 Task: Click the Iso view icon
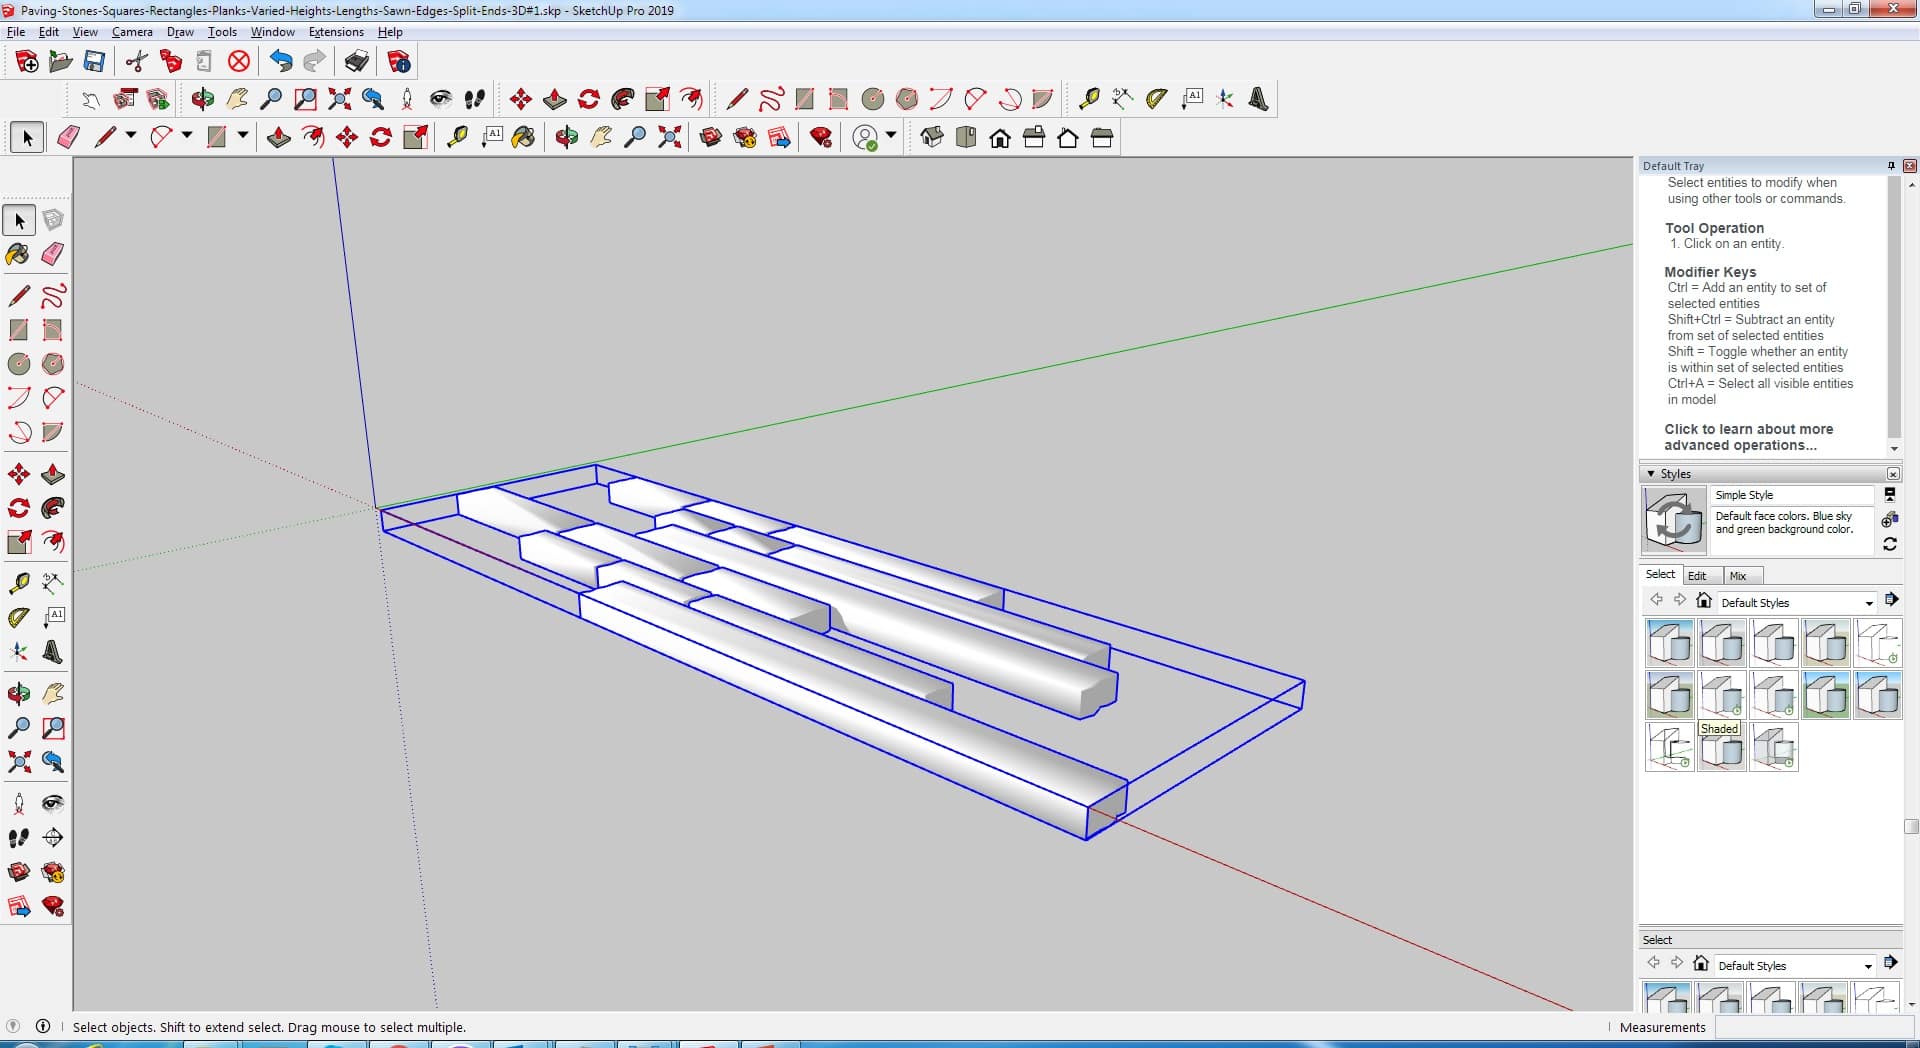click(x=932, y=138)
